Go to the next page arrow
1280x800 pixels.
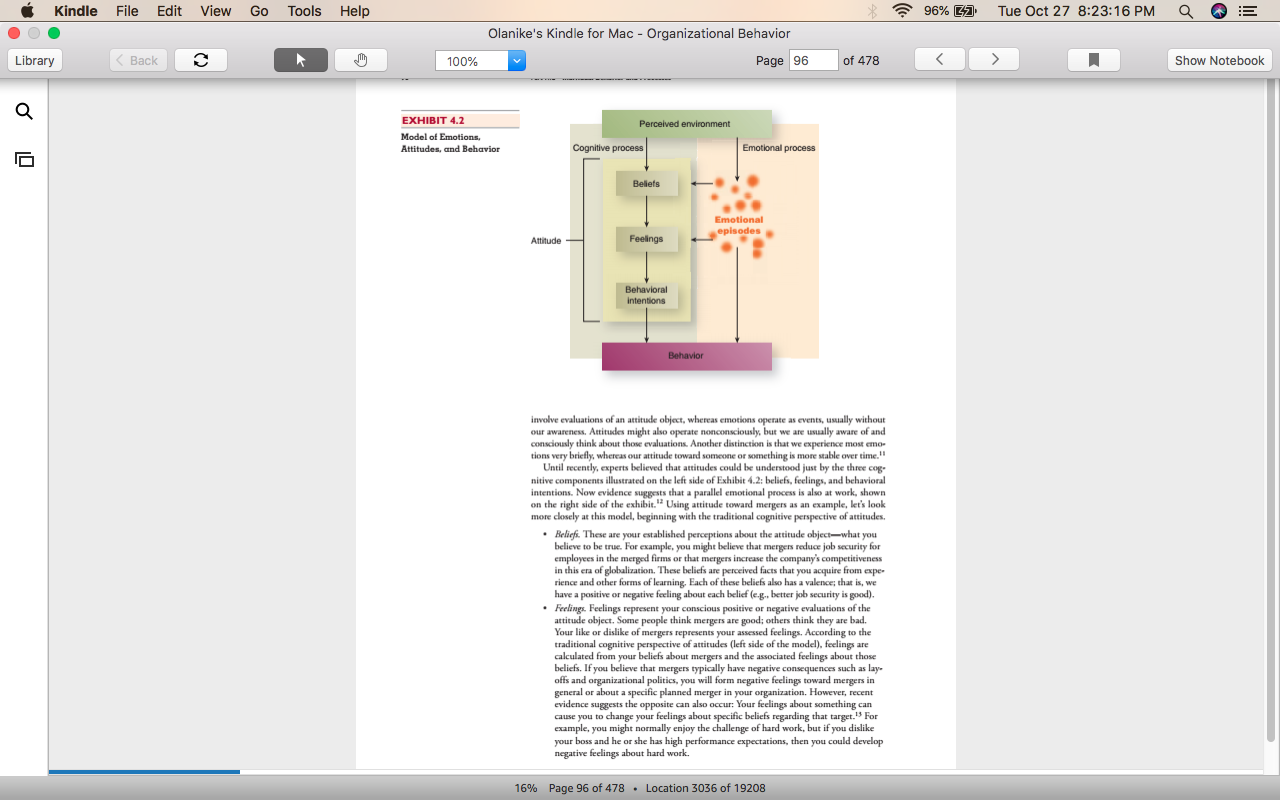(994, 59)
